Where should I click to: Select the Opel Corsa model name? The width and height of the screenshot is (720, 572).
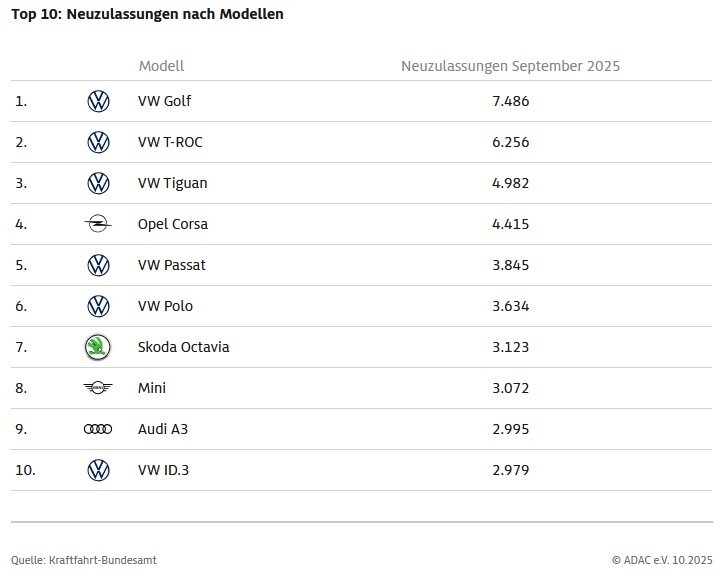tap(173, 224)
